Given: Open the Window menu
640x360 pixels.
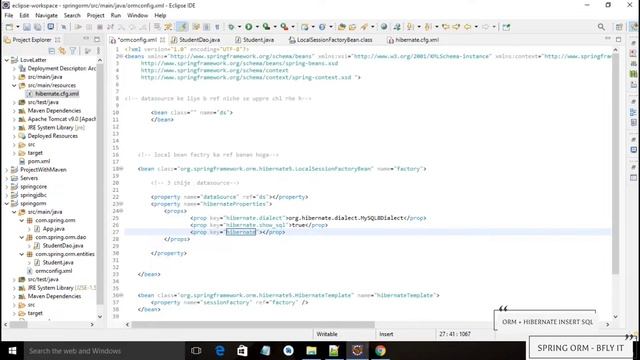Looking at the screenshot, I should 138,15.
